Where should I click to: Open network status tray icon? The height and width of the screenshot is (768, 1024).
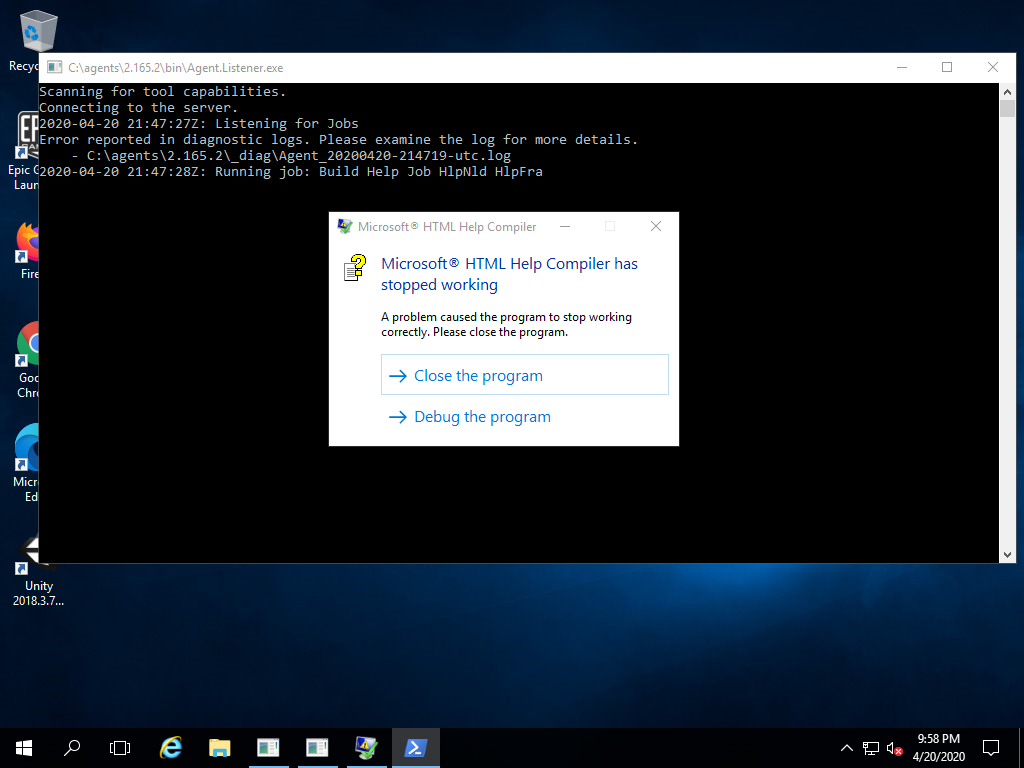click(871, 747)
